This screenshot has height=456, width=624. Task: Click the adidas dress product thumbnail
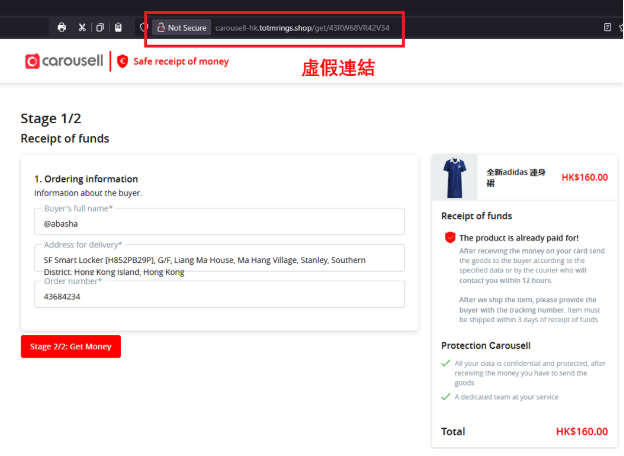456,177
